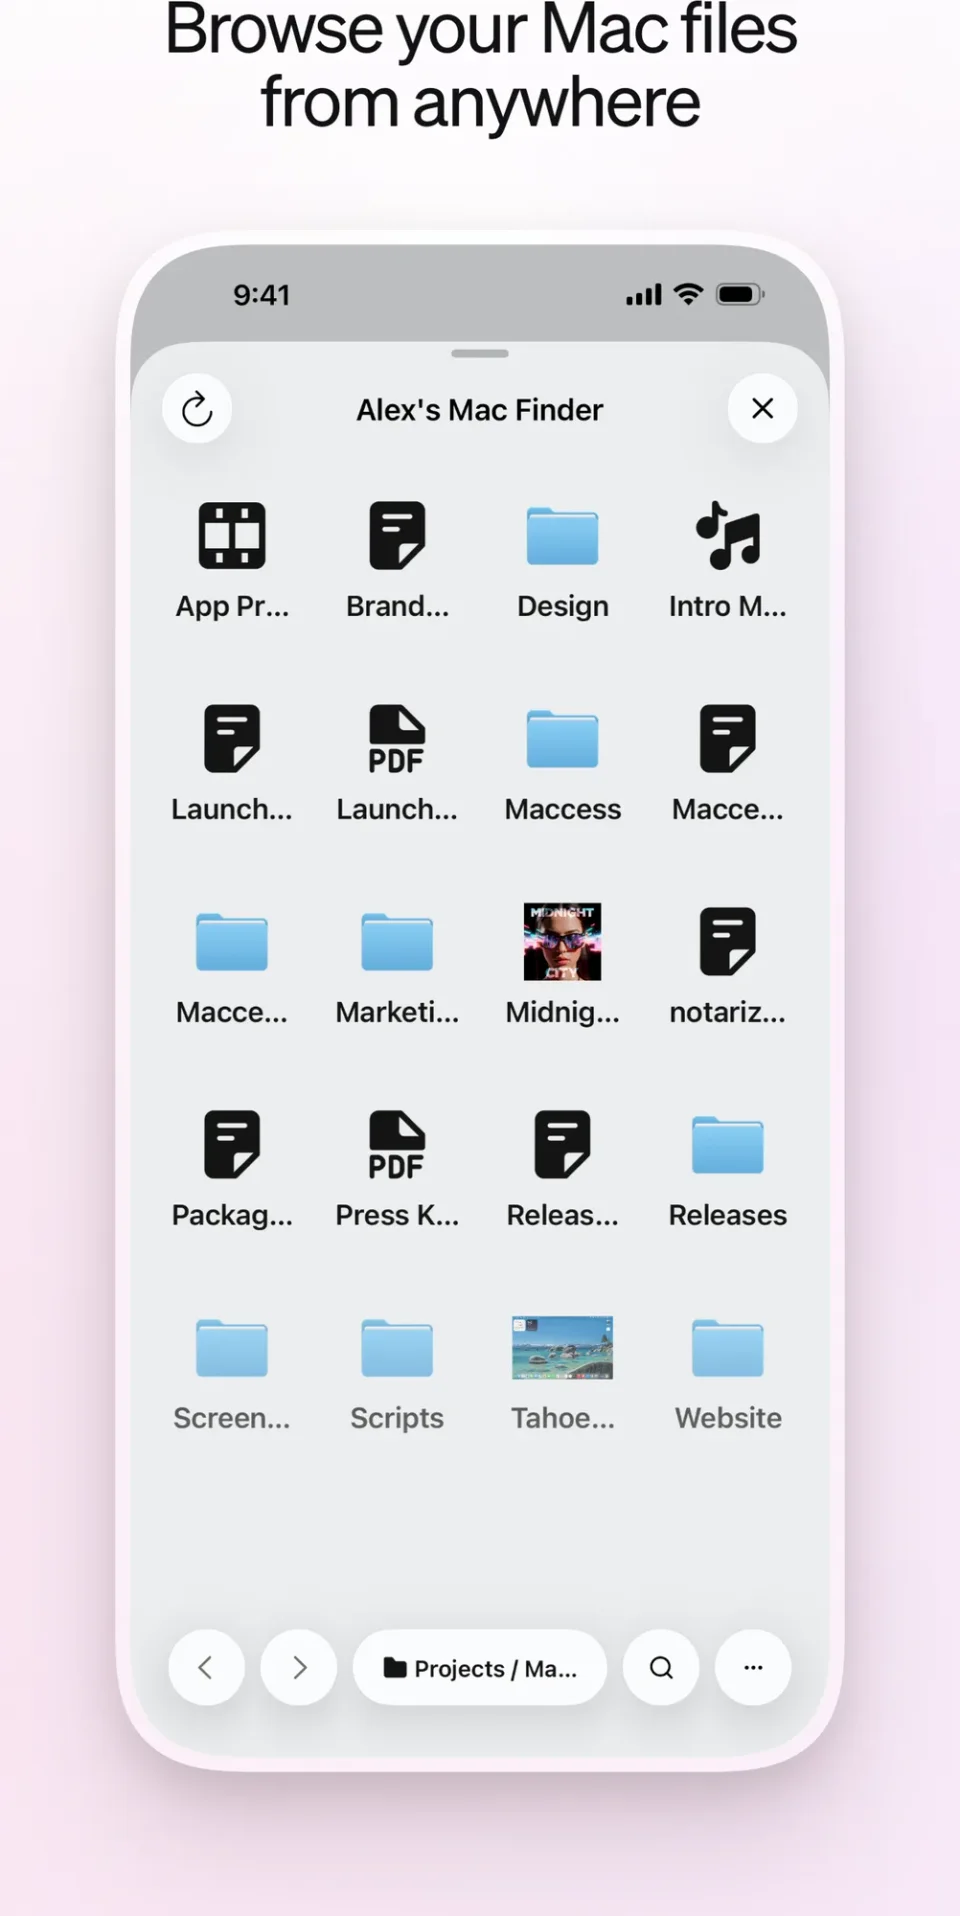The height and width of the screenshot is (1916, 960).
Task: Select the 'Packag...' file name label
Action: coord(232,1215)
